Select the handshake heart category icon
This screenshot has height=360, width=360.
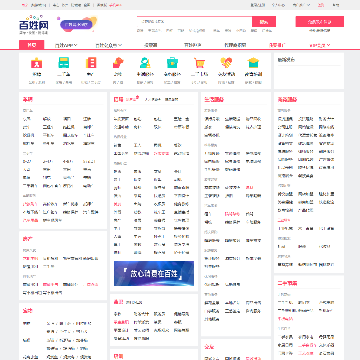pos(226,62)
